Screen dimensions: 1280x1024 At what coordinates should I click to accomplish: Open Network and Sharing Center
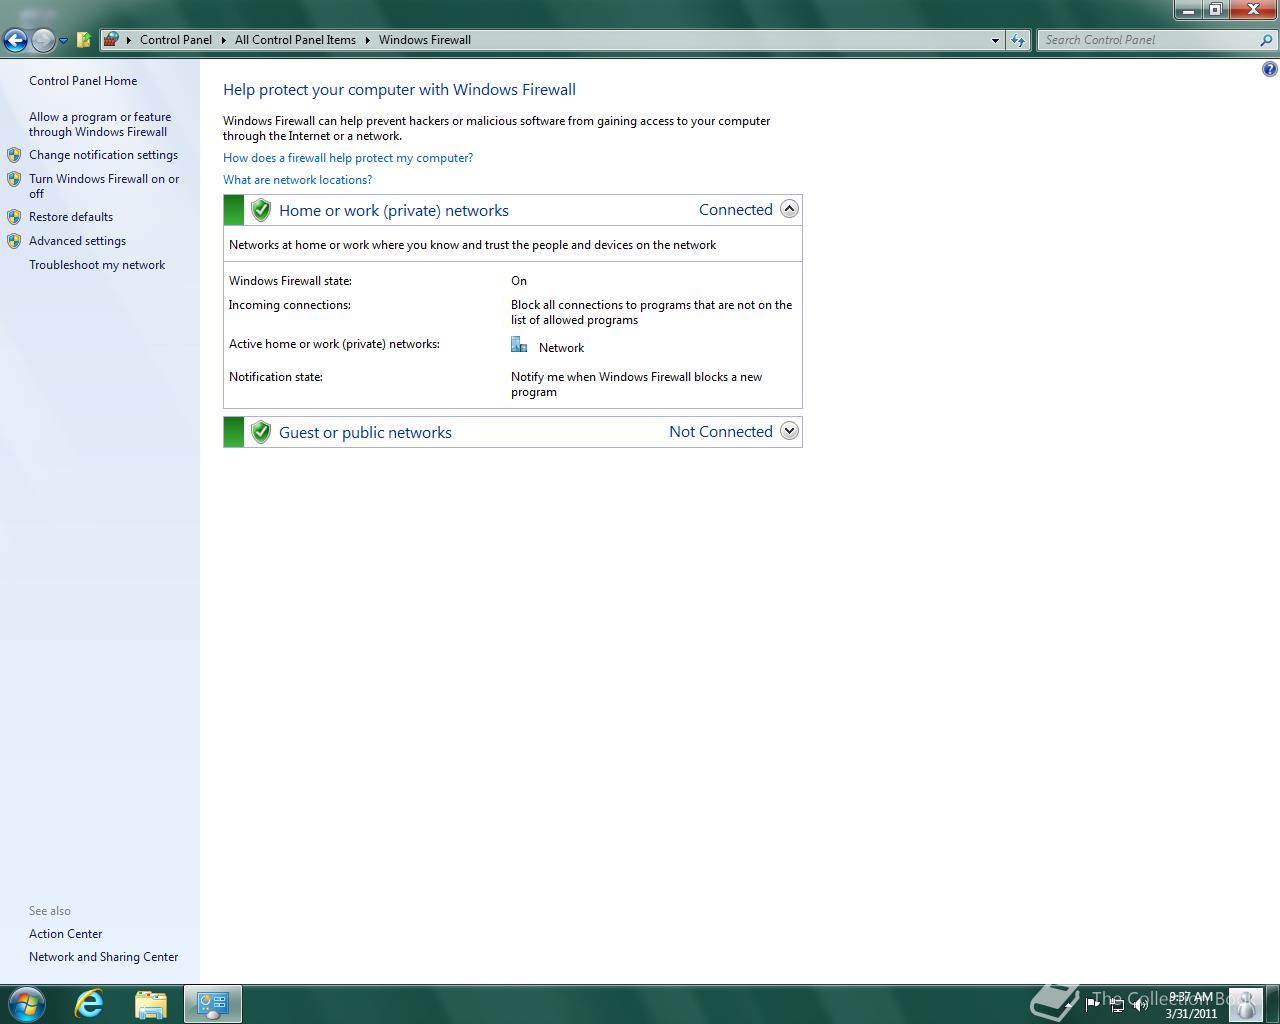click(x=103, y=957)
